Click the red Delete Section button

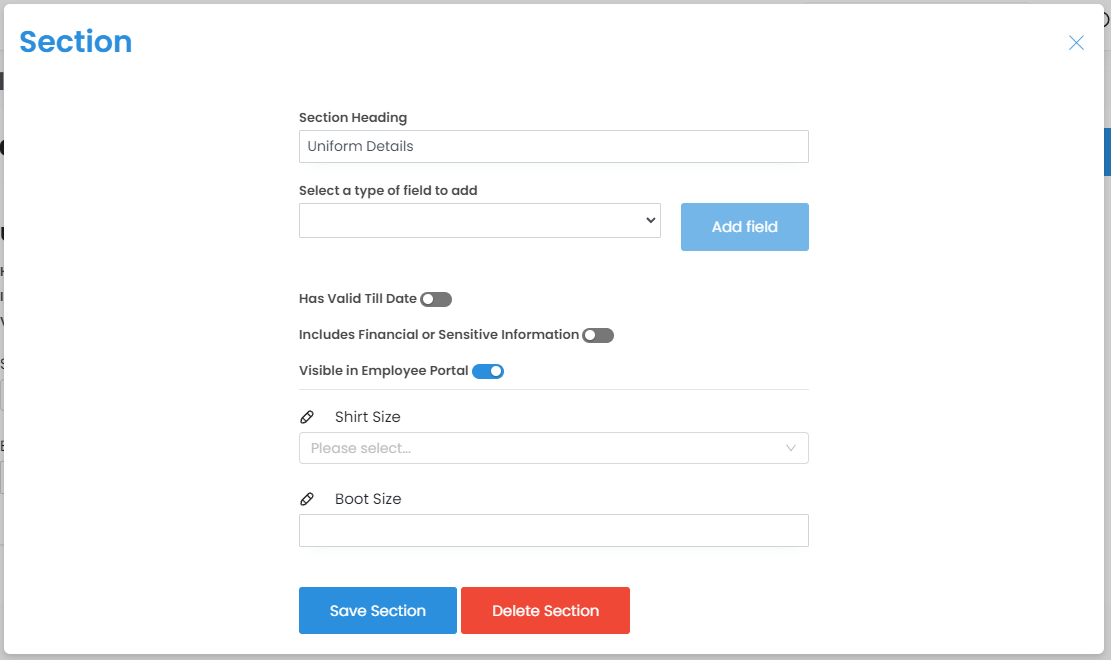pyautogui.click(x=545, y=611)
